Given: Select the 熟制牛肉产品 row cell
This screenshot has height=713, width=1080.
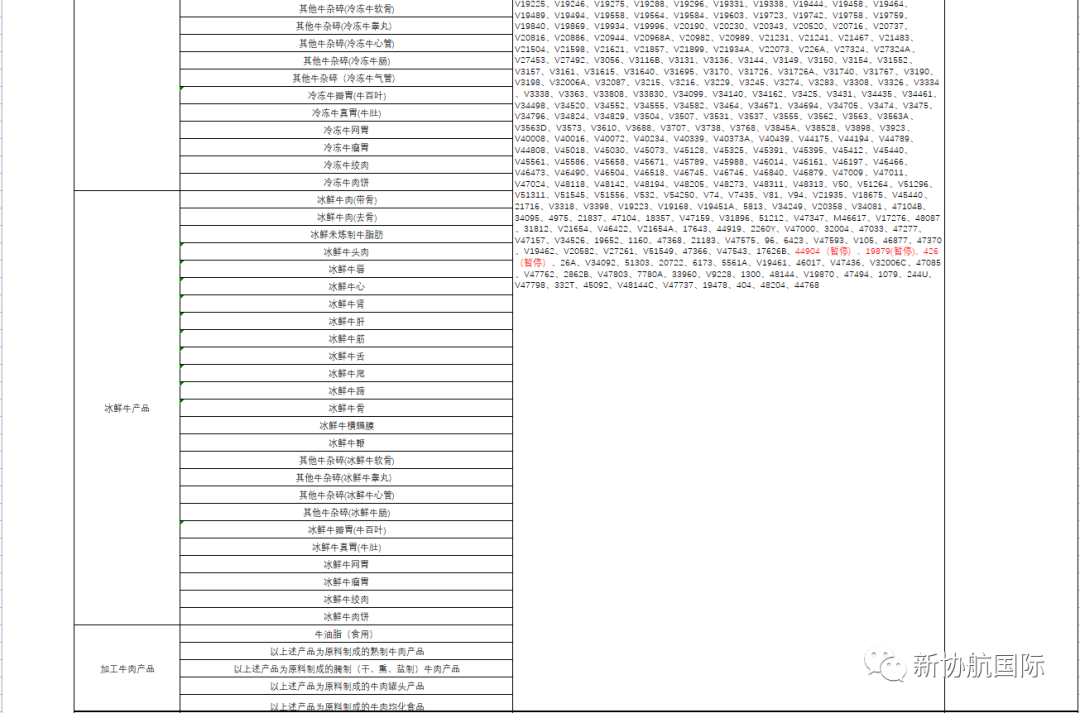Looking at the screenshot, I should click(346, 651).
